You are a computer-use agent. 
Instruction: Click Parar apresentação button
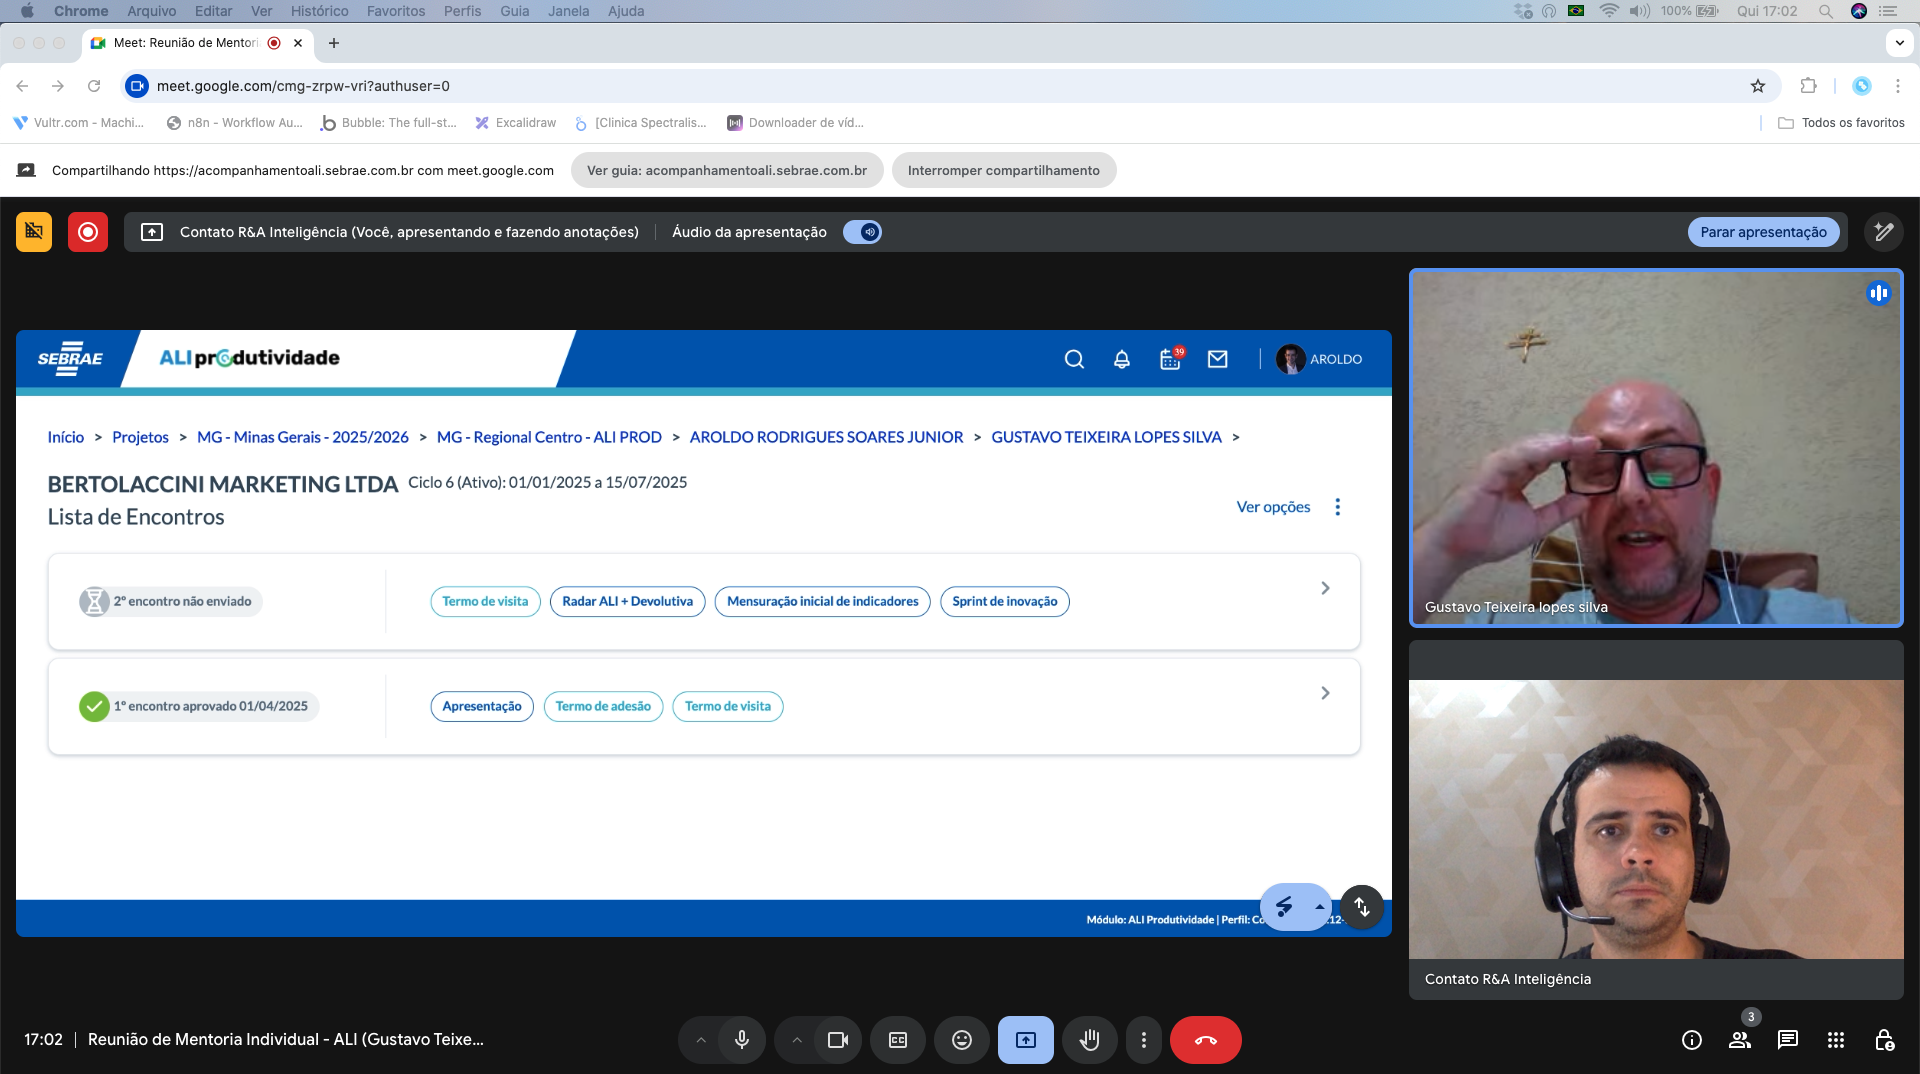[1764, 232]
